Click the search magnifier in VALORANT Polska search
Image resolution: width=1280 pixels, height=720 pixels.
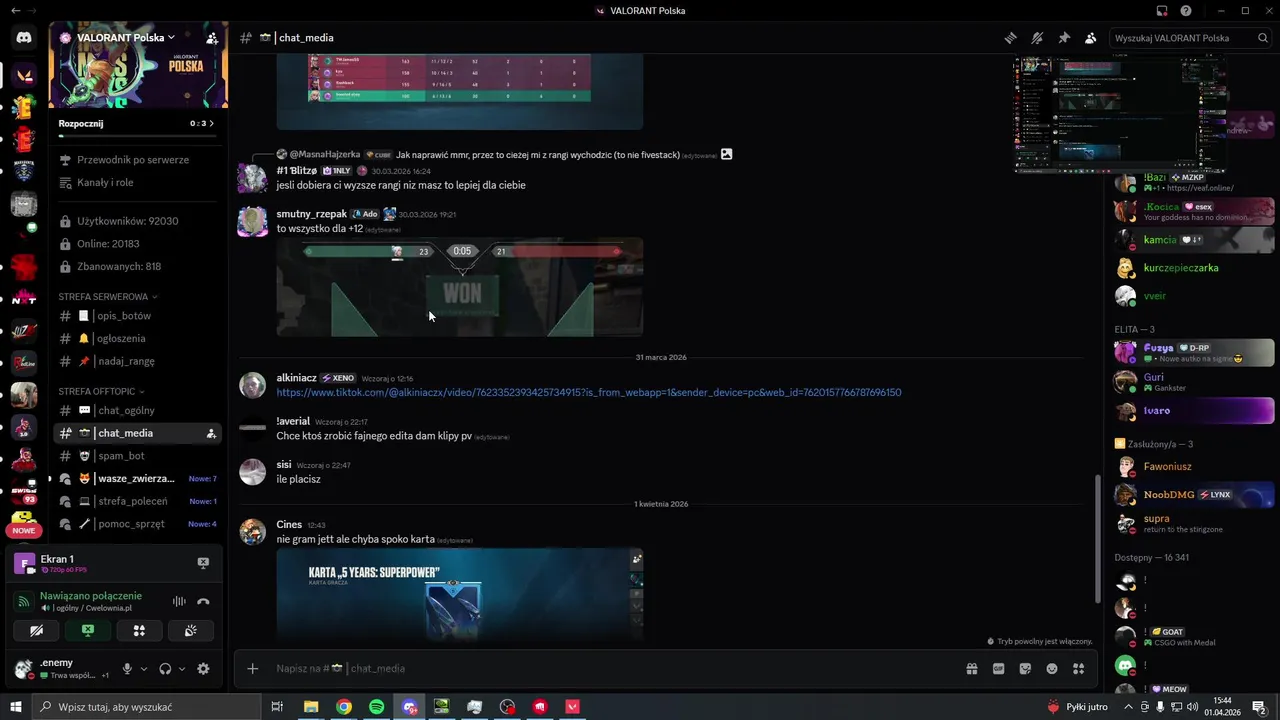[1263, 38]
